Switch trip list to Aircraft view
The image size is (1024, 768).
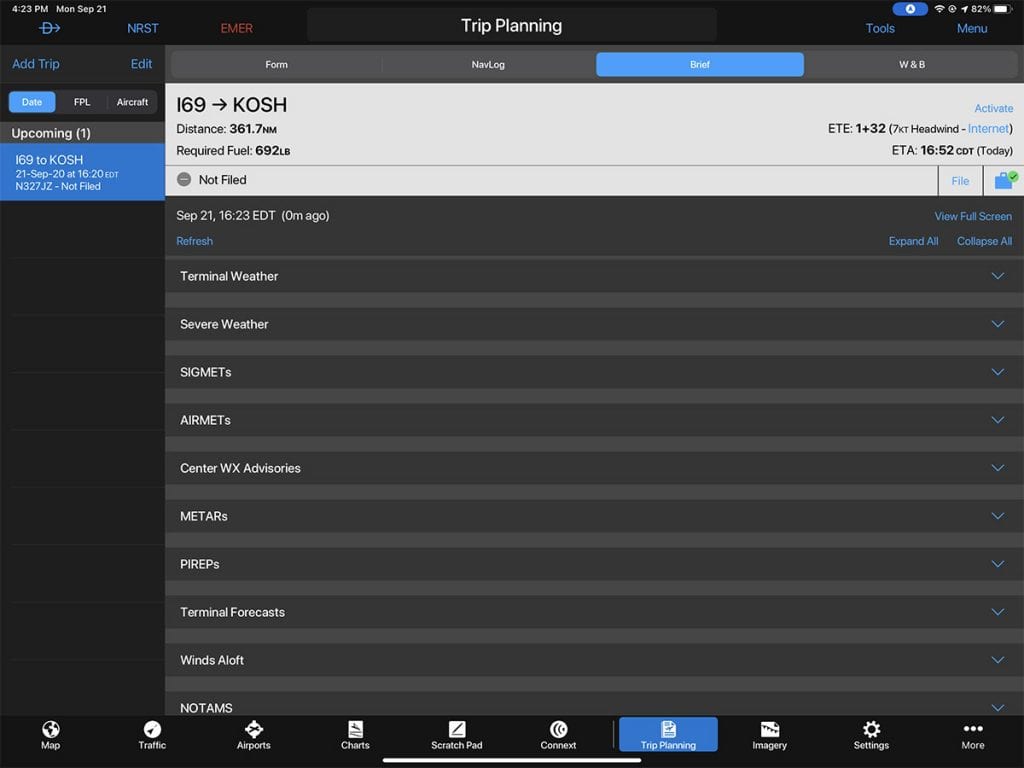pyautogui.click(x=131, y=101)
